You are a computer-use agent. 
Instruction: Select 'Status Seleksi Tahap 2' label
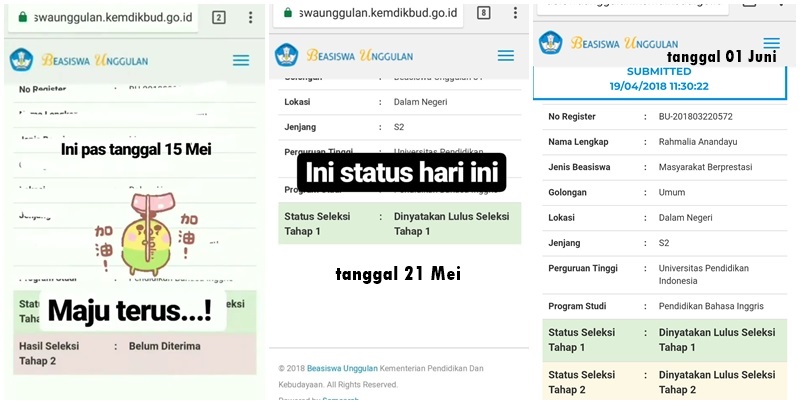point(582,382)
